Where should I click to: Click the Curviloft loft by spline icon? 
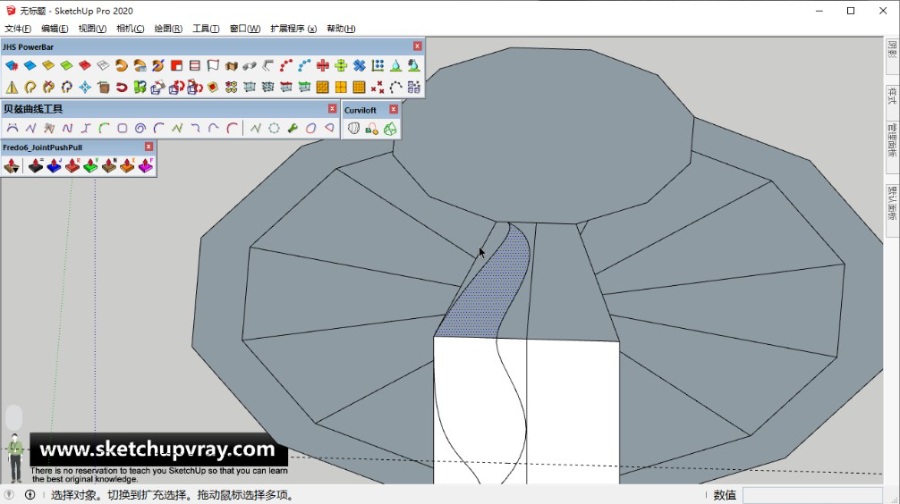click(354, 129)
